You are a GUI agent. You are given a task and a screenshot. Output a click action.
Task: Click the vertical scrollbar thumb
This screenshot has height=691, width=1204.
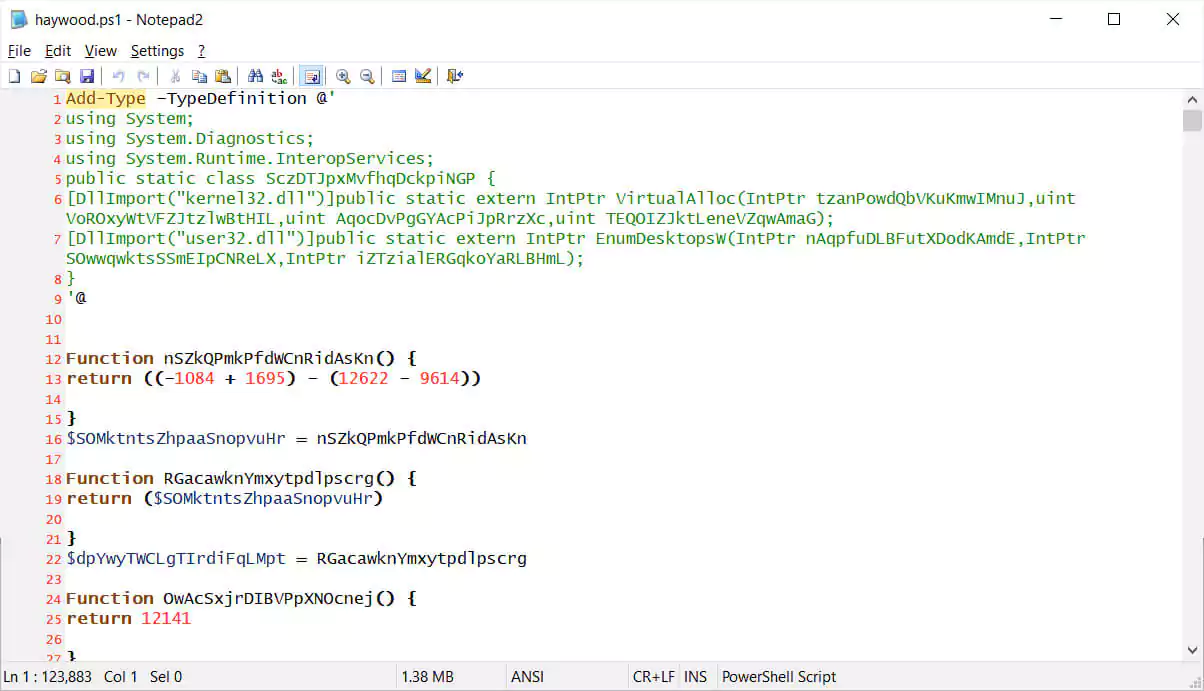[1192, 121]
